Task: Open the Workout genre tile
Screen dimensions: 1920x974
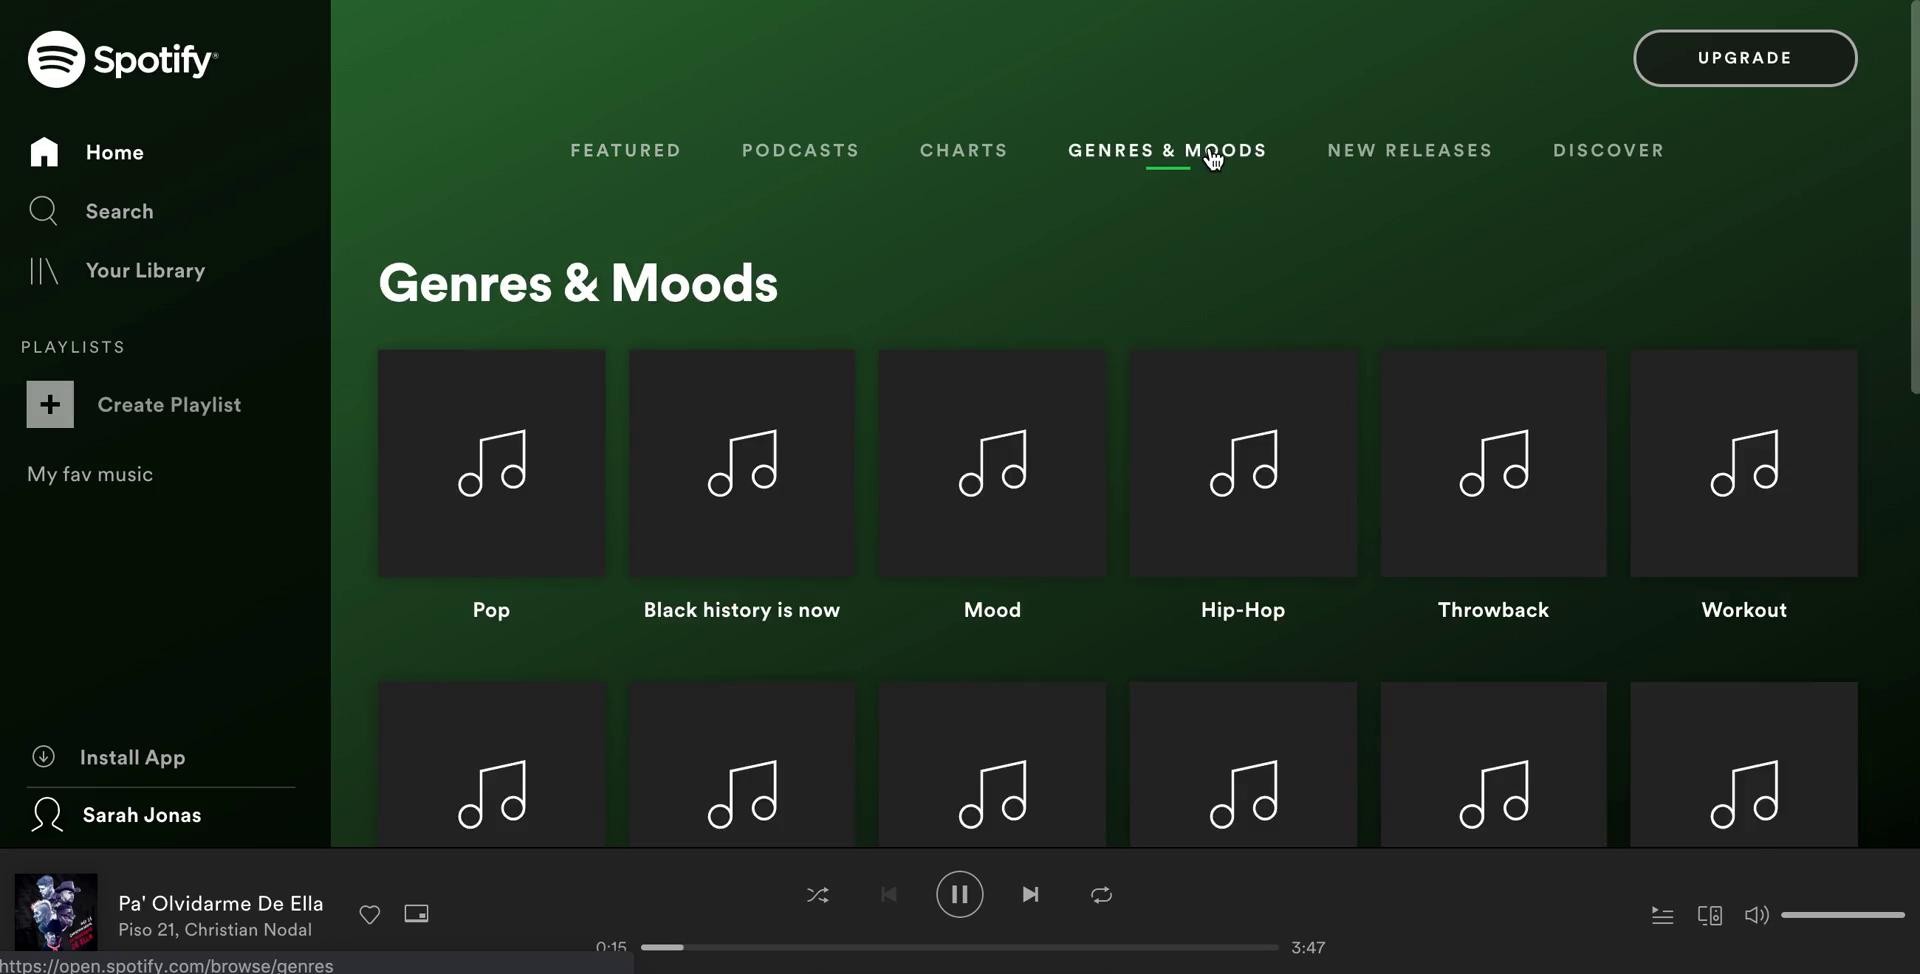Action: (1744, 463)
